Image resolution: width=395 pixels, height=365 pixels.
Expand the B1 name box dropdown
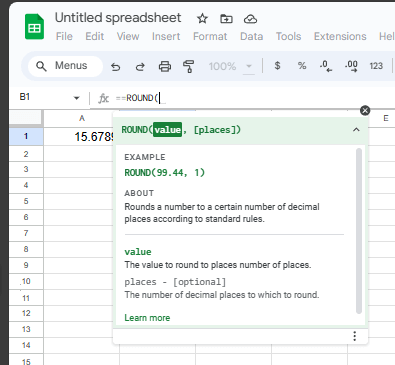click(77, 98)
